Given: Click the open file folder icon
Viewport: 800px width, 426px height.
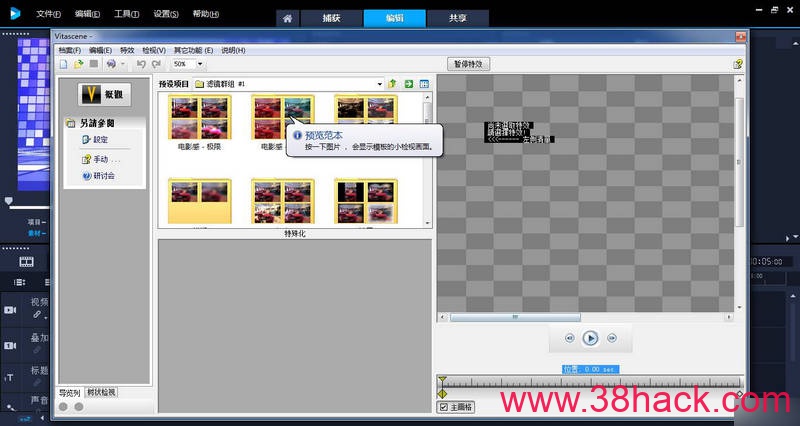Looking at the screenshot, I should point(79,64).
